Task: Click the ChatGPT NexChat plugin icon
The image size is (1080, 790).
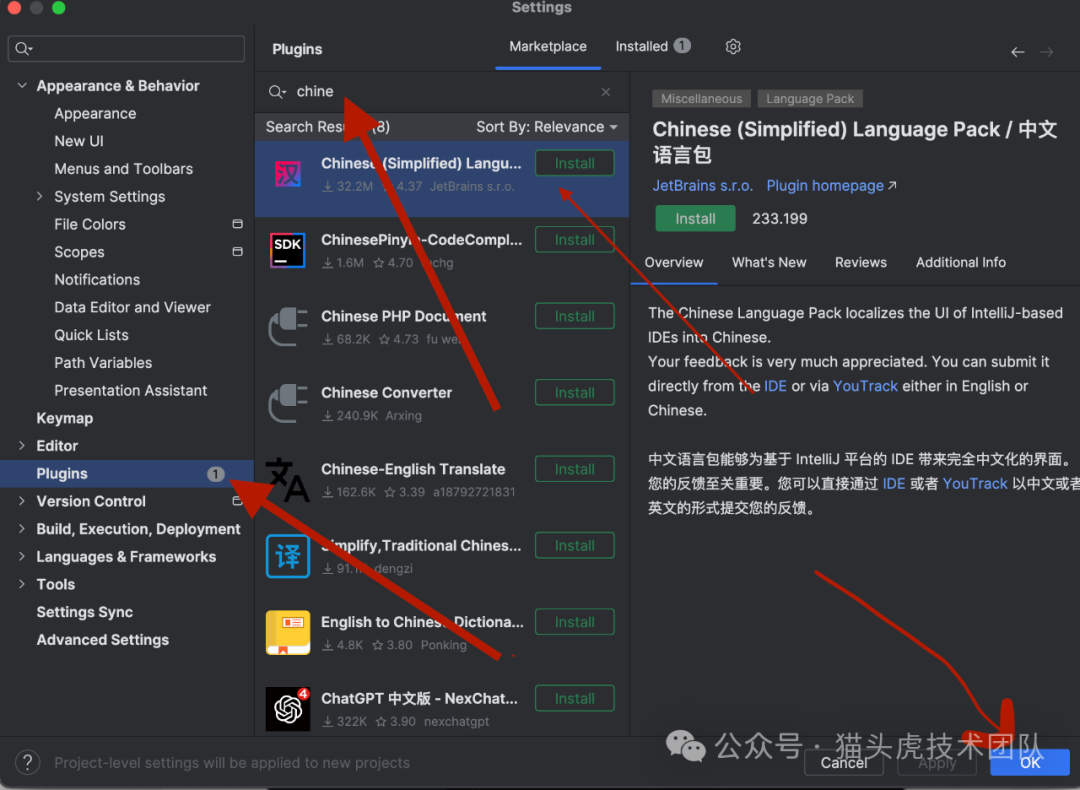Action: click(x=288, y=709)
